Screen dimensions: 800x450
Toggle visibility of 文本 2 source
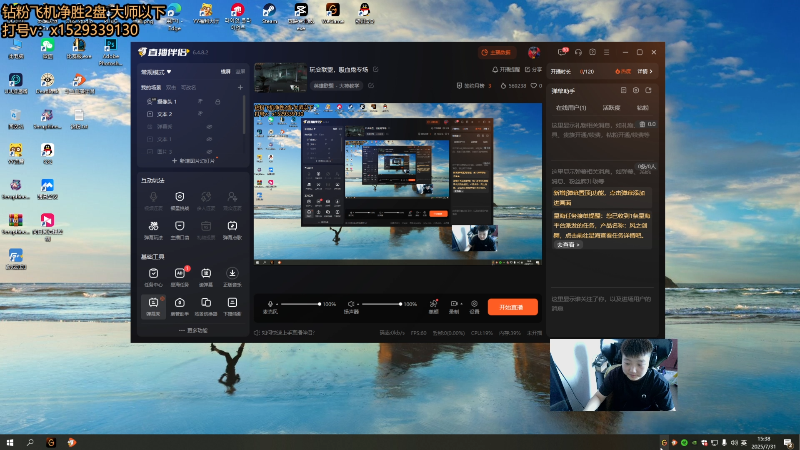pyautogui.click(x=200, y=114)
